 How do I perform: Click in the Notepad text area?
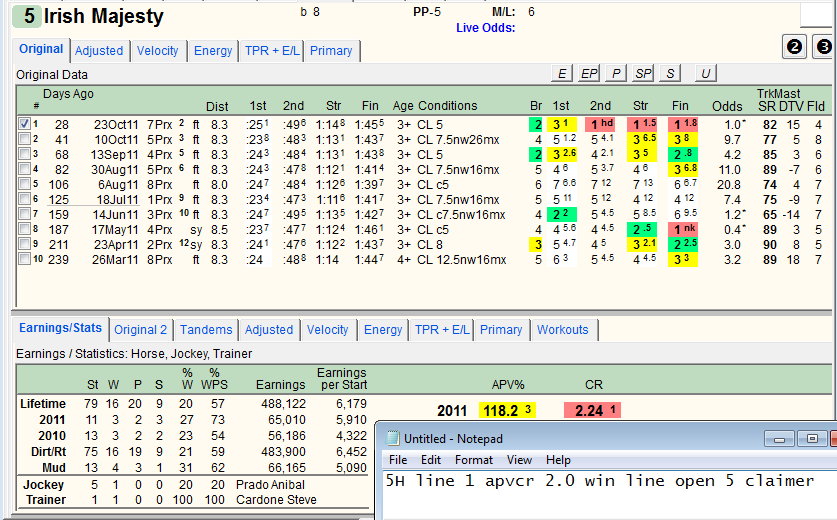[609, 494]
